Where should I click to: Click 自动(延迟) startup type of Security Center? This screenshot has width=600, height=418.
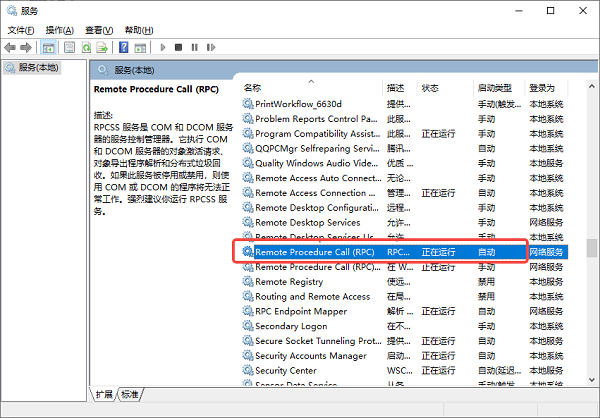499,371
